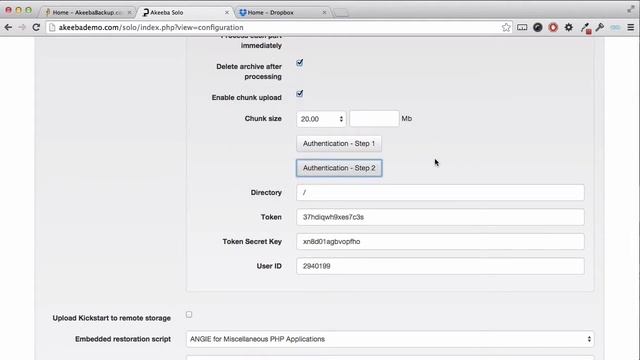Screen dimensions: 640x360
Task: Reload the page with the refresh icon
Action: pos(36,27)
